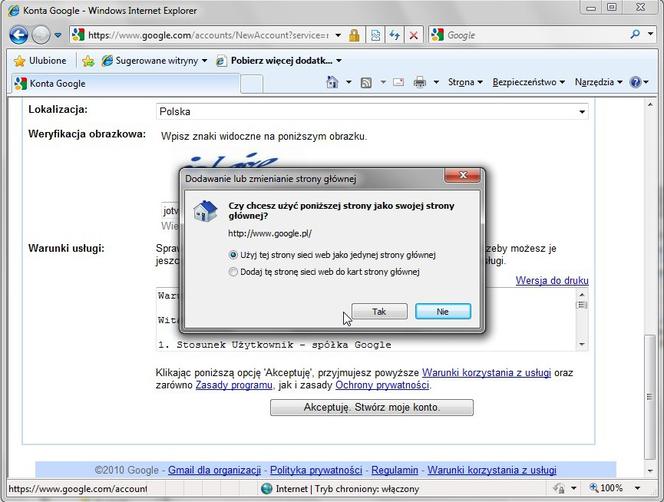The image size is (664, 502).
Task: Refresh the page with the refresh icon
Action: pos(395,35)
